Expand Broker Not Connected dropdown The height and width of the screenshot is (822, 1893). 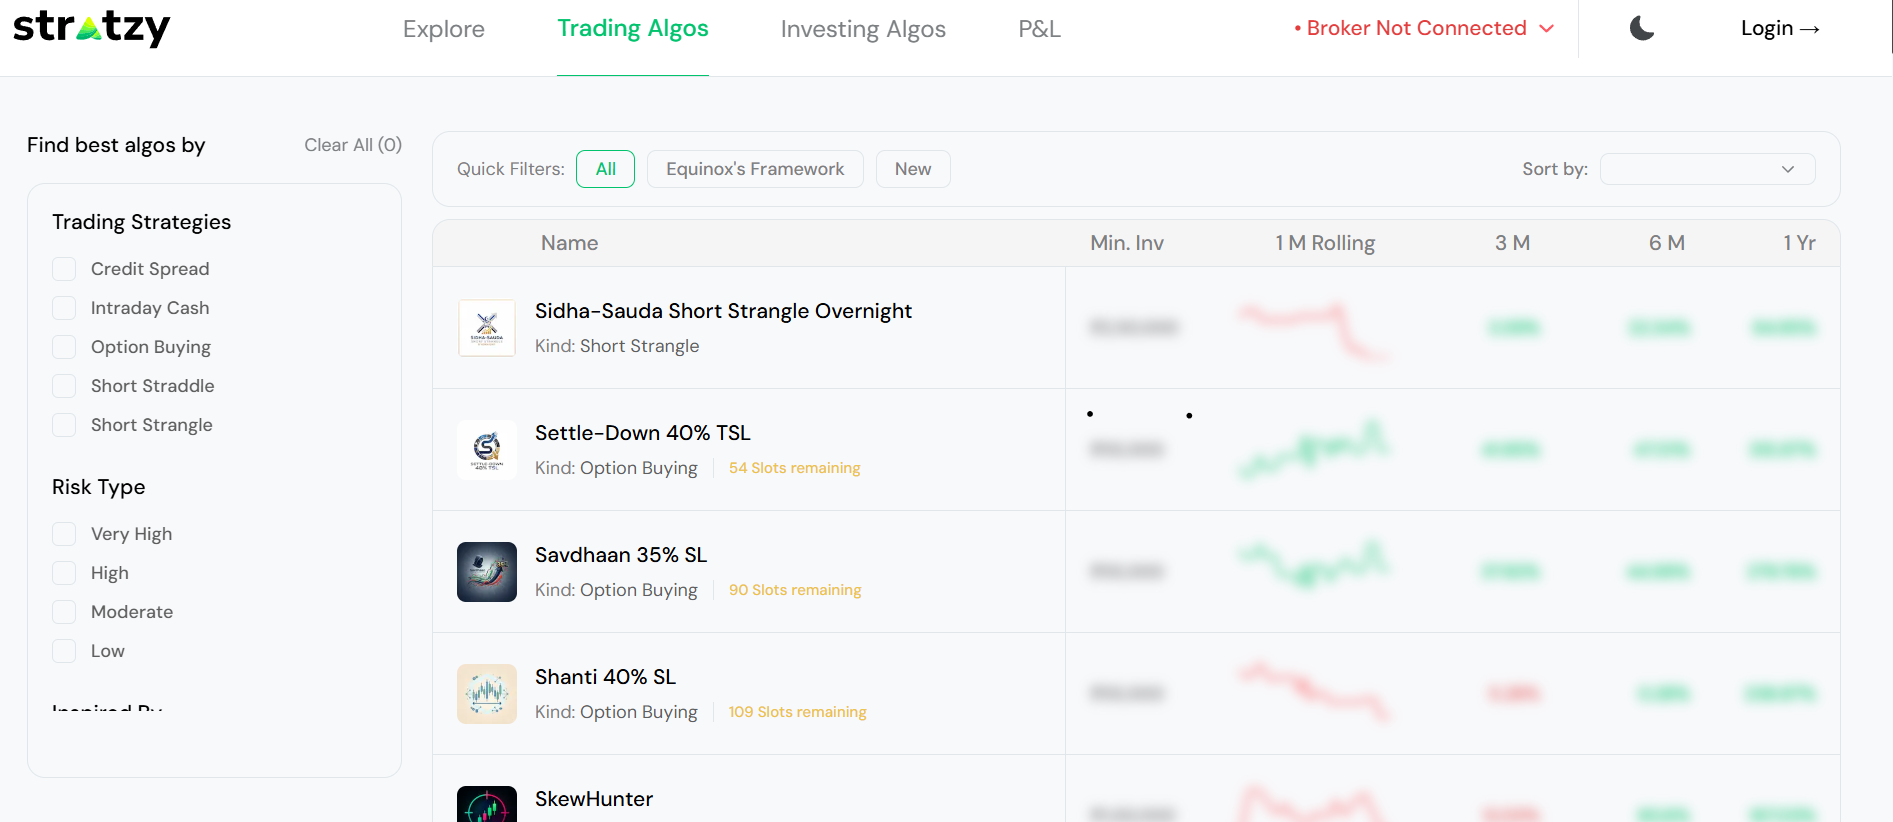click(x=1424, y=28)
